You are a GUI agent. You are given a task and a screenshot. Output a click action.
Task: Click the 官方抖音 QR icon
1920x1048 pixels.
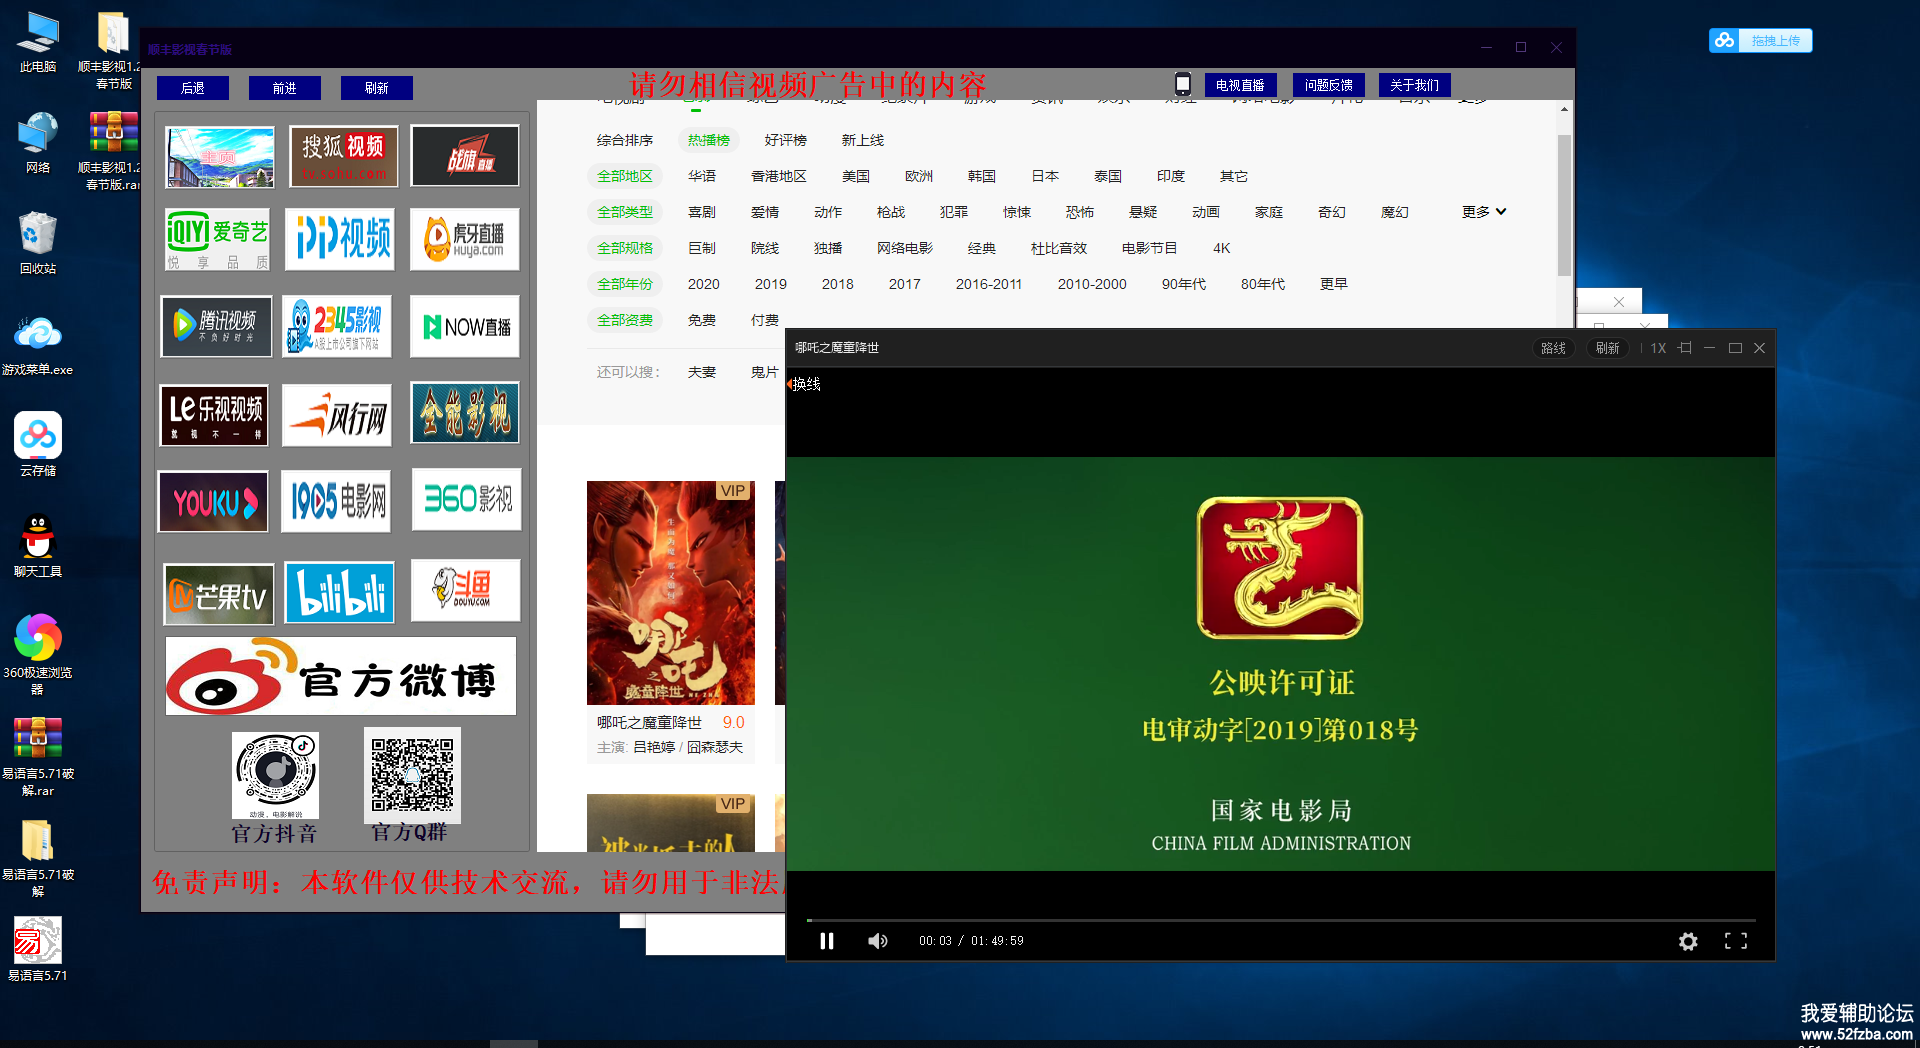[x=275, y=776]
